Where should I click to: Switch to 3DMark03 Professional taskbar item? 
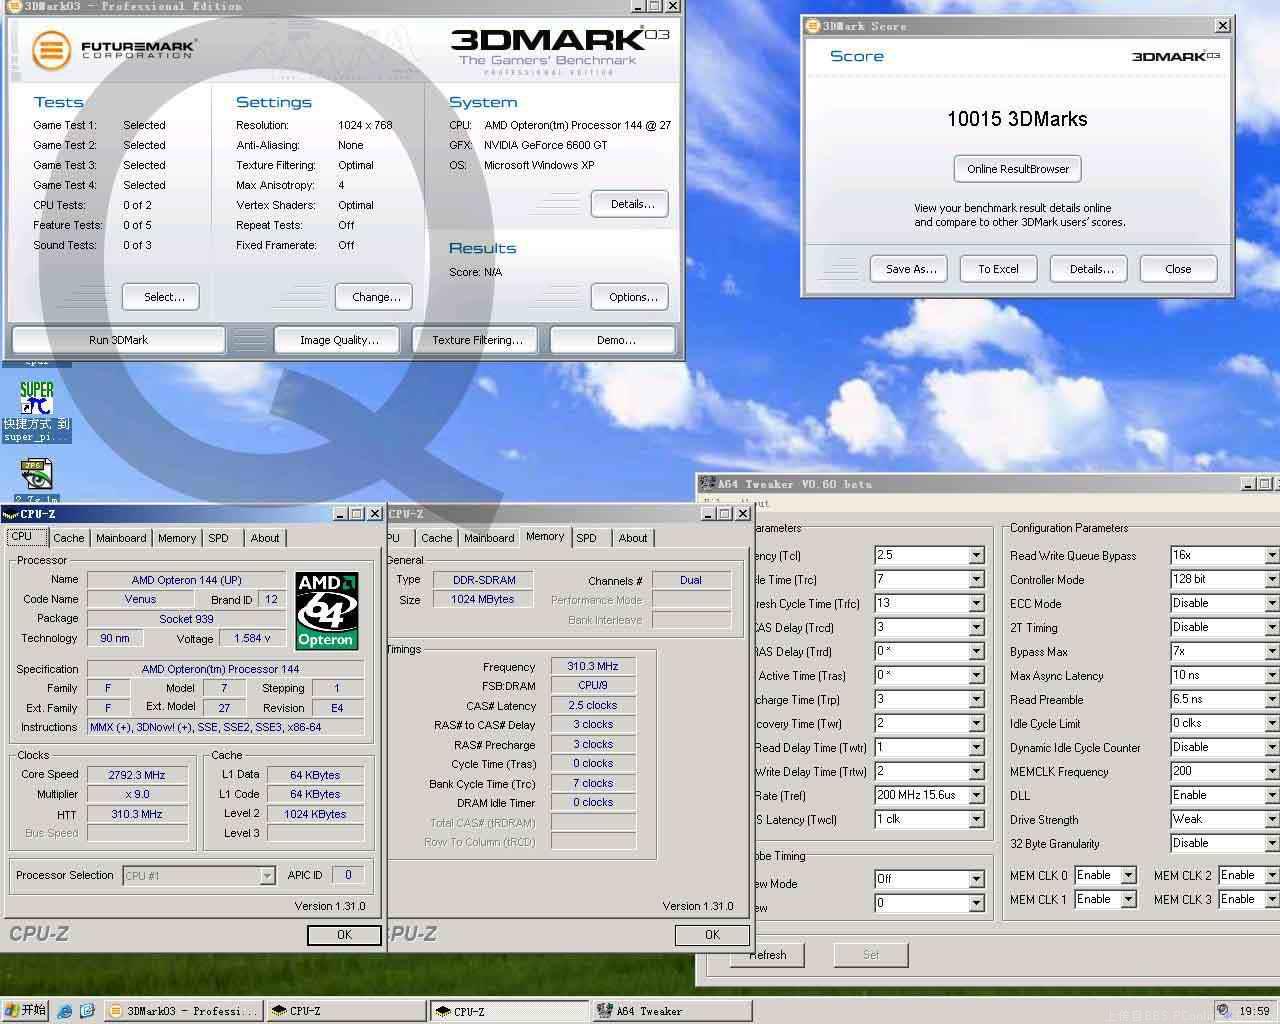183,1011
